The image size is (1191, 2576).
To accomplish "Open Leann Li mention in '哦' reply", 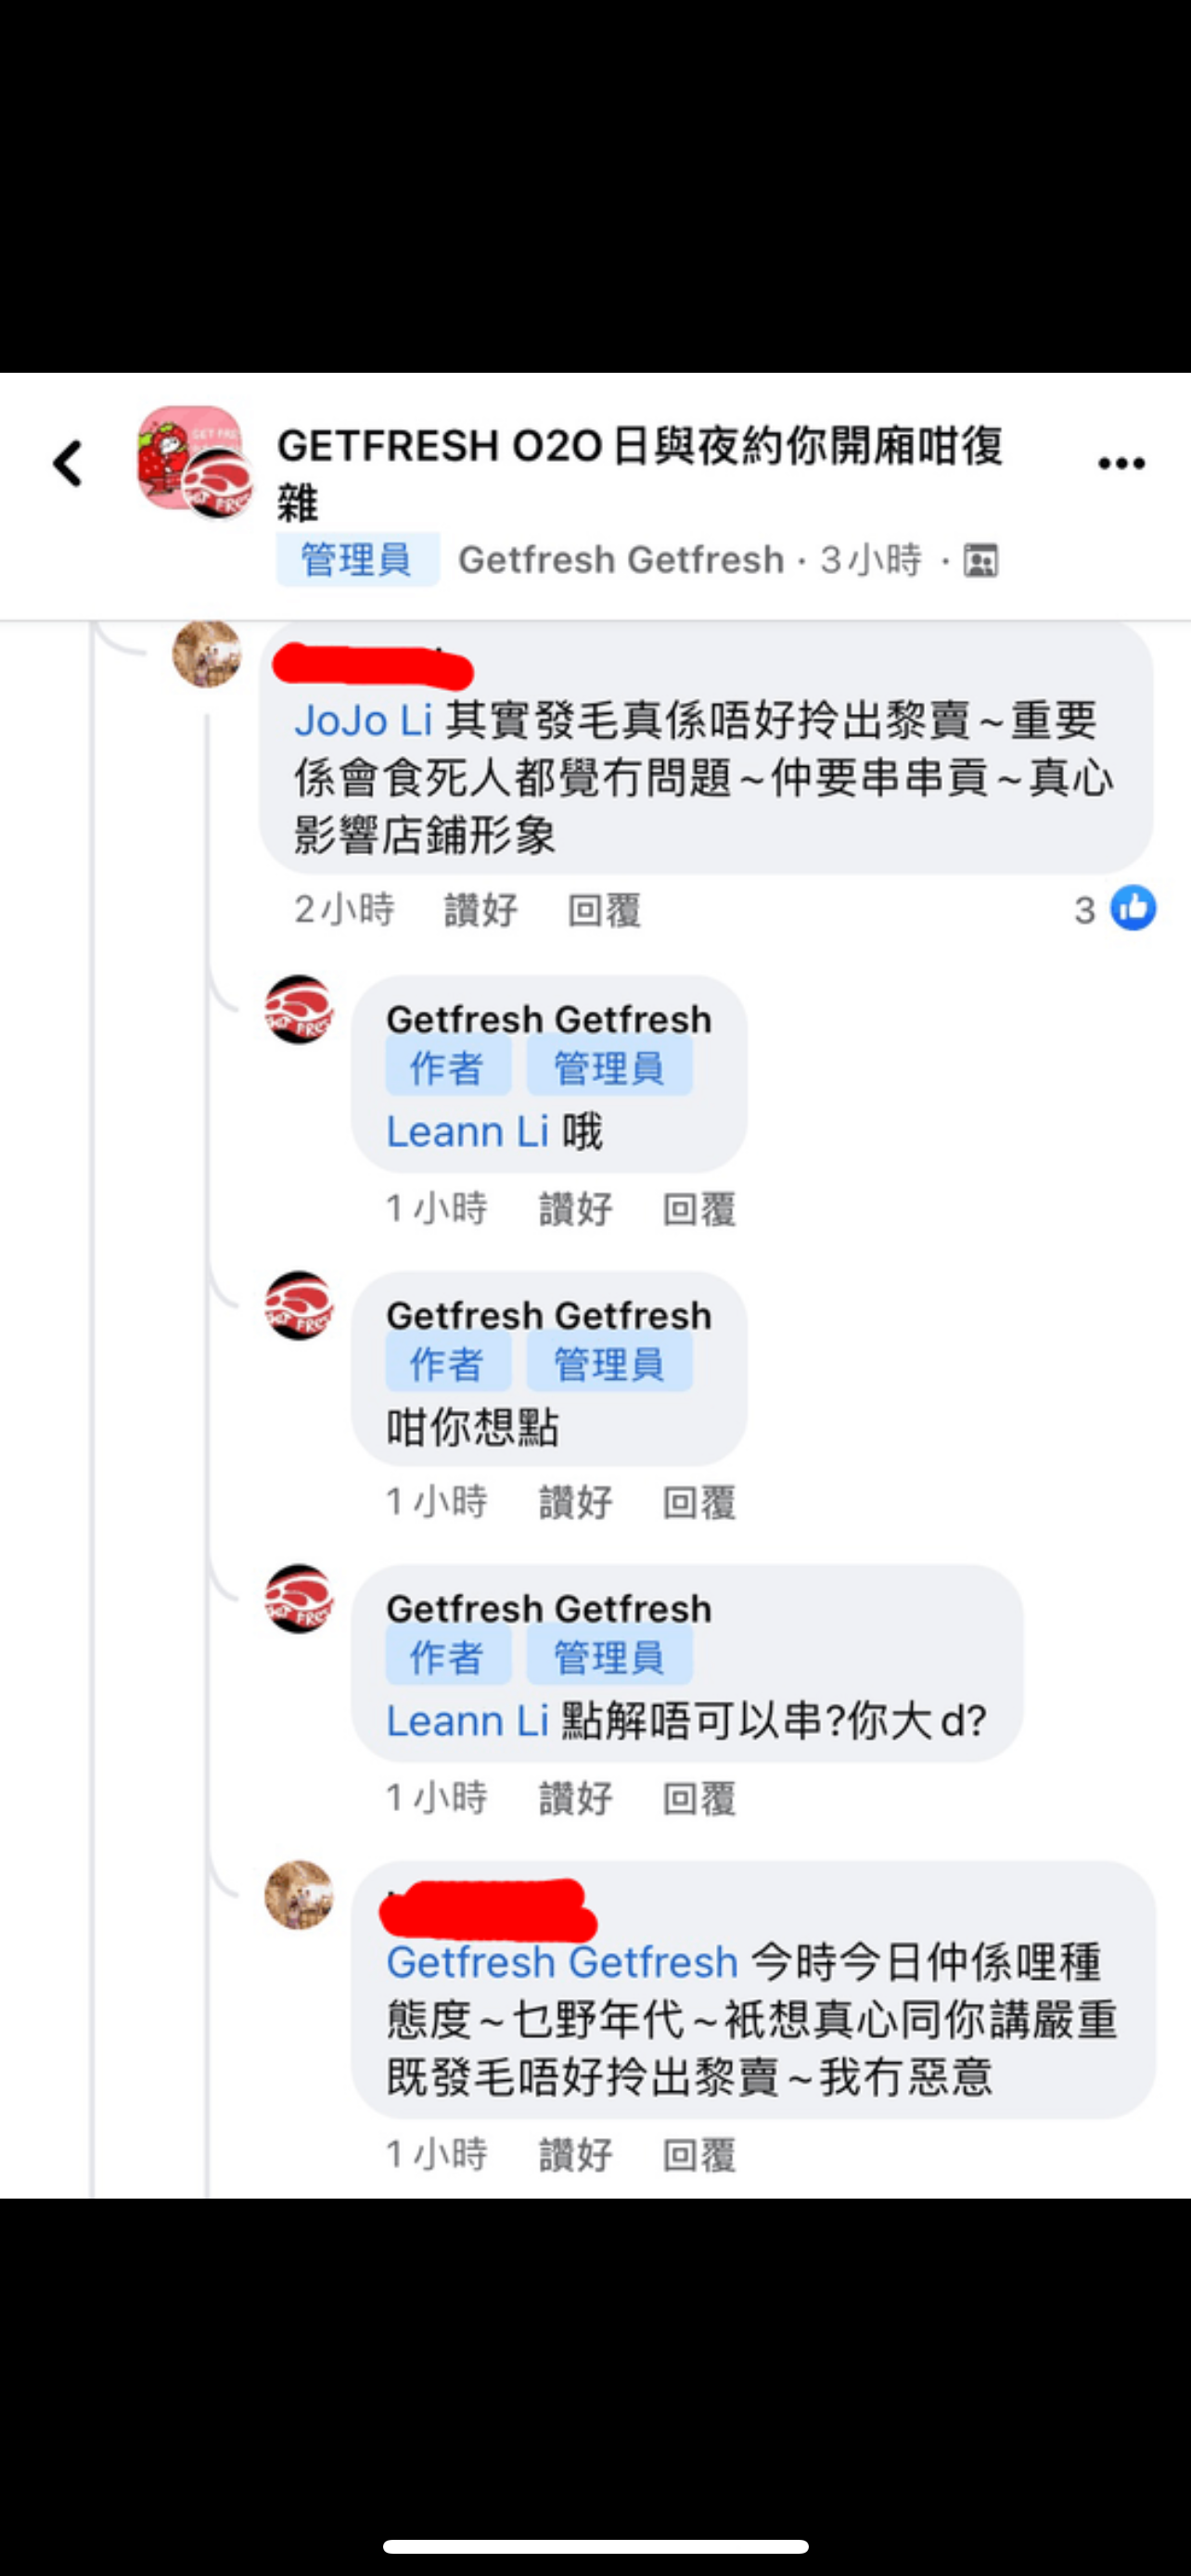I will pos(468,1132).
